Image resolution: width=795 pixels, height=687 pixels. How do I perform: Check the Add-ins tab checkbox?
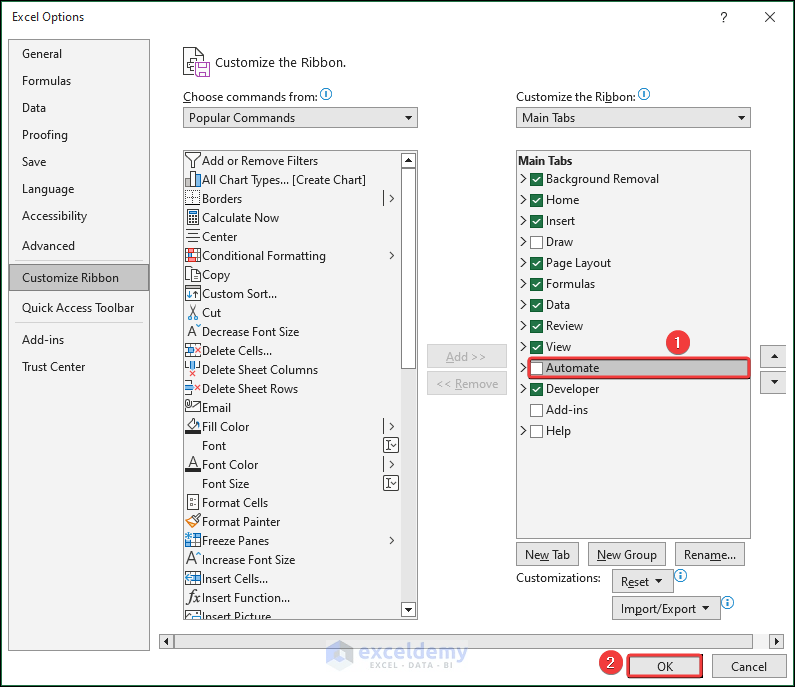[536, 410]
